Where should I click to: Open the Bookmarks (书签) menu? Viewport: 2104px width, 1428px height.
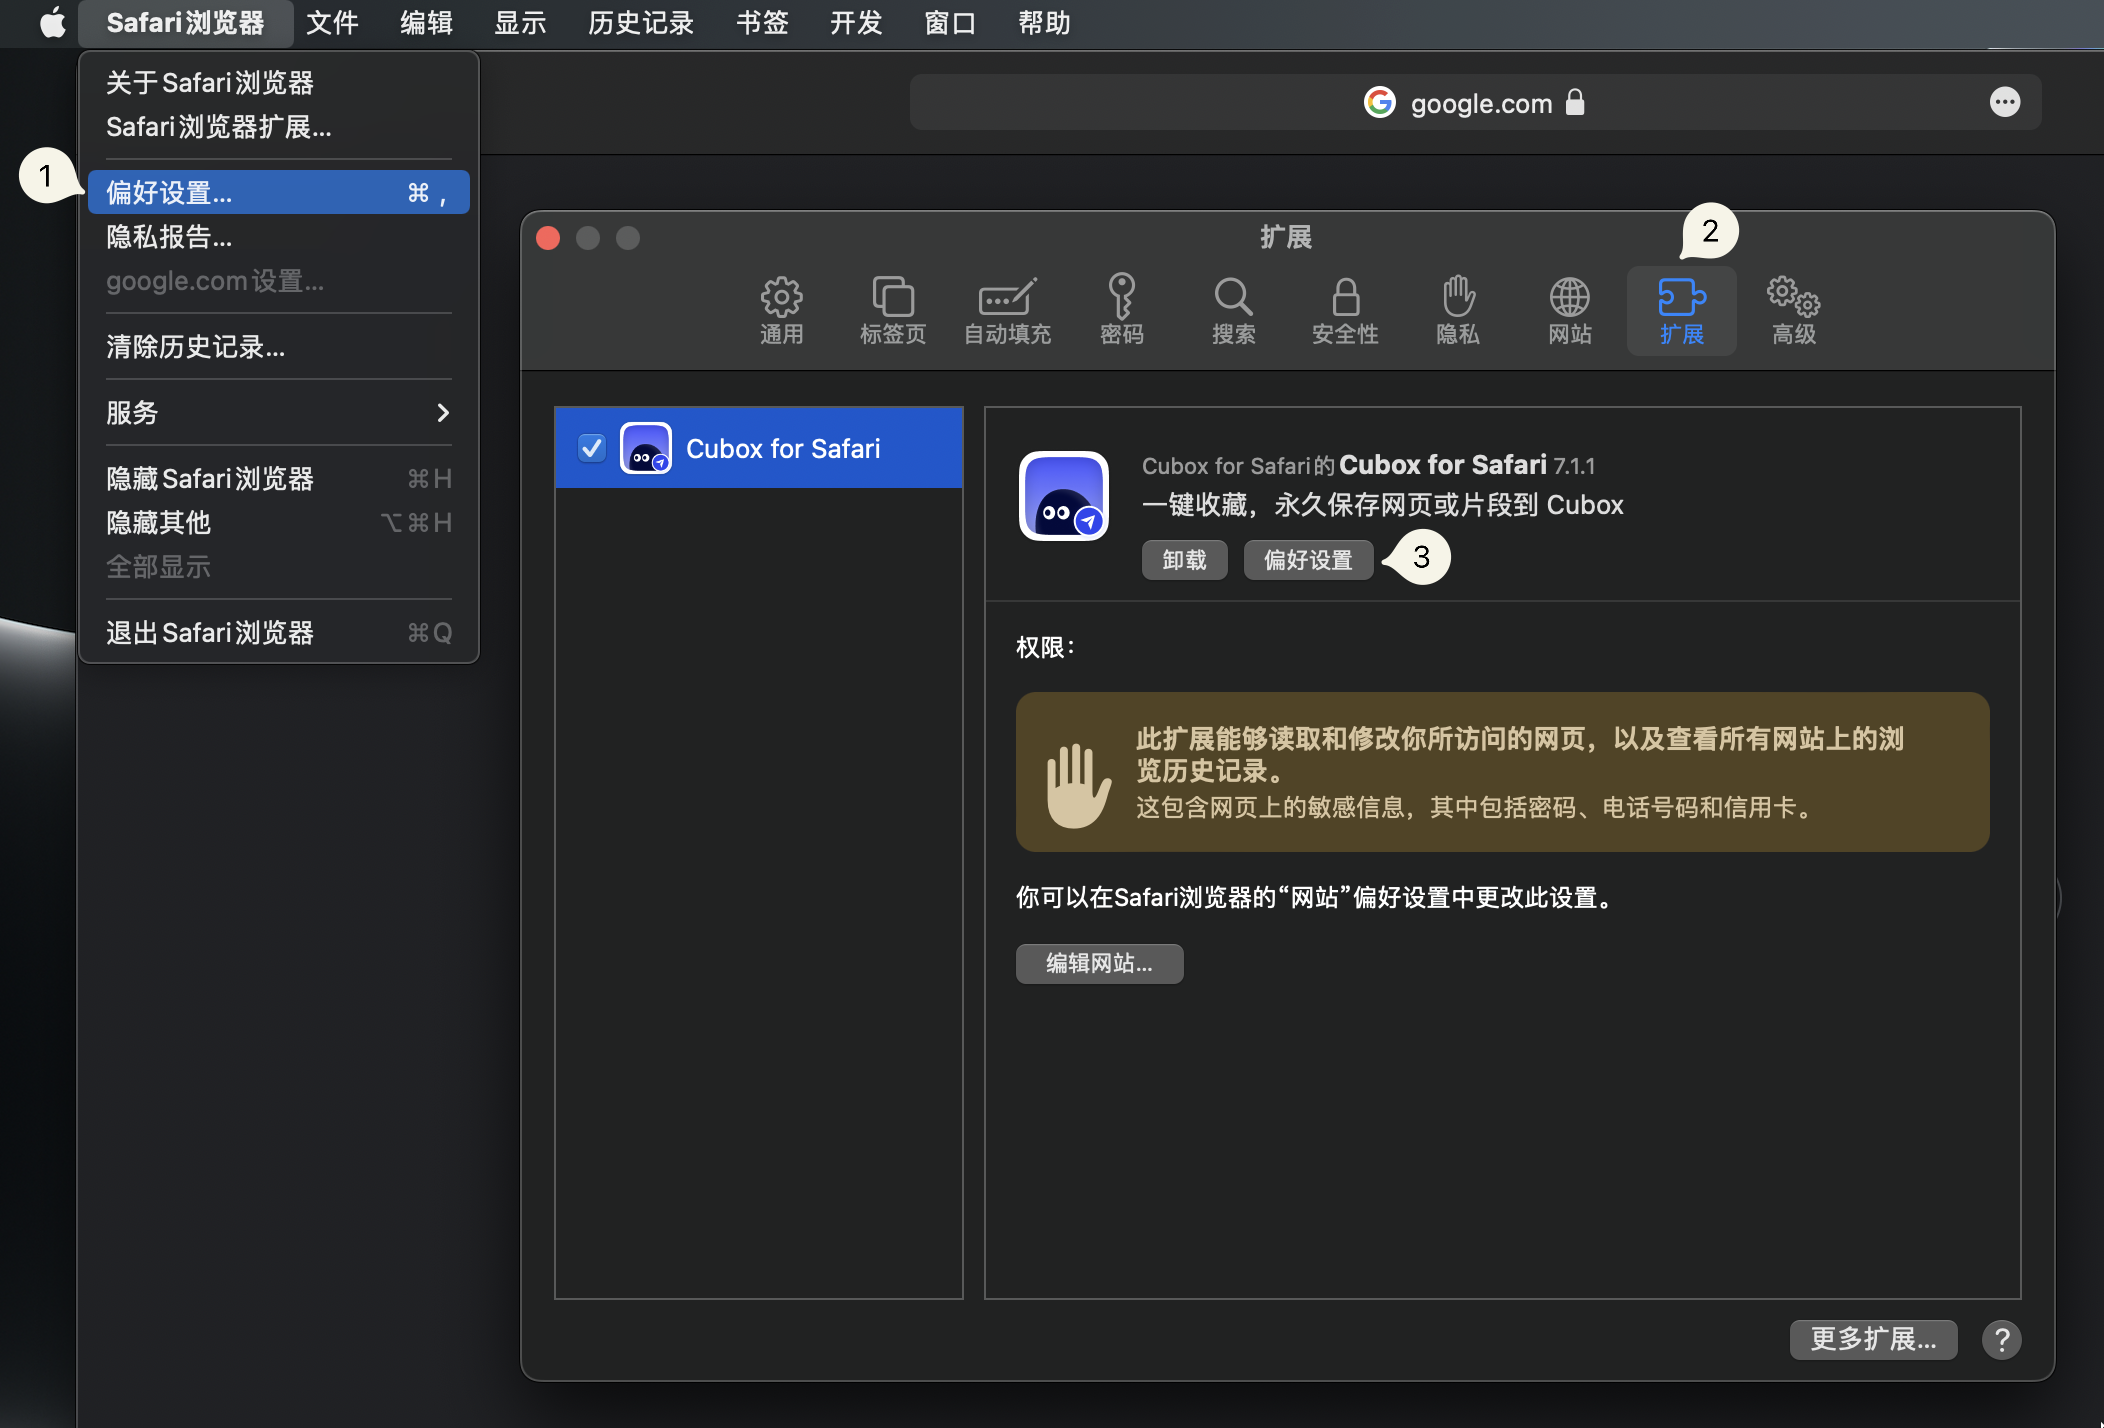(x=762, y=23)
